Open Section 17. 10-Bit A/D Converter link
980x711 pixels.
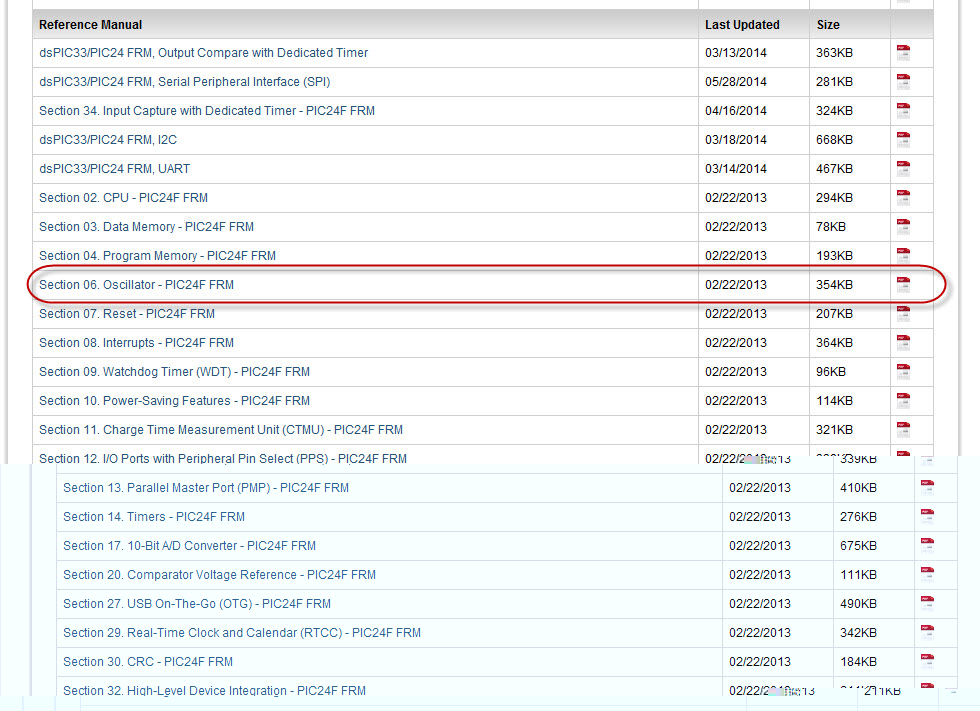tap(189, 545)
